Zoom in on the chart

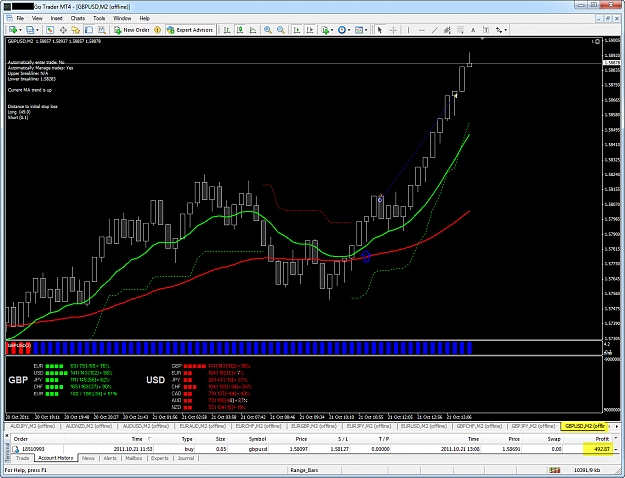pos(268,30)
